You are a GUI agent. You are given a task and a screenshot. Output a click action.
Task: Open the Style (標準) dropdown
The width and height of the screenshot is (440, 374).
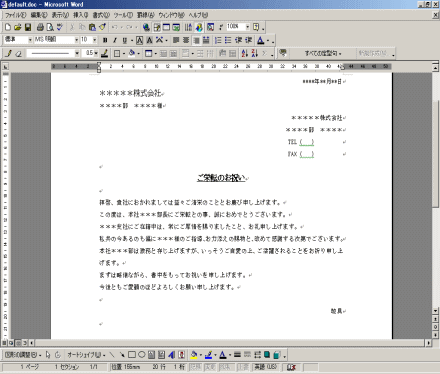tap(30, 40)
